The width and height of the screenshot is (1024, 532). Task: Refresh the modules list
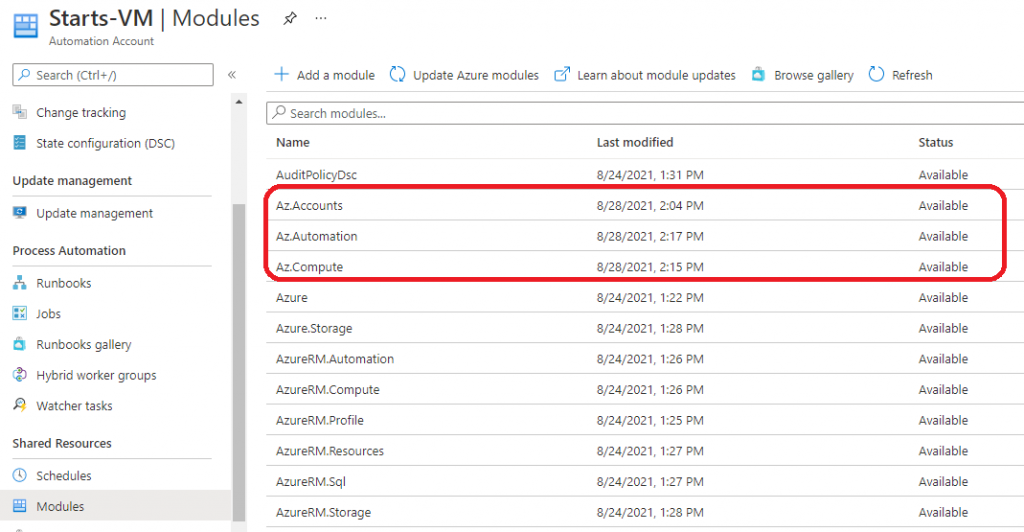(x=900, y=75)
